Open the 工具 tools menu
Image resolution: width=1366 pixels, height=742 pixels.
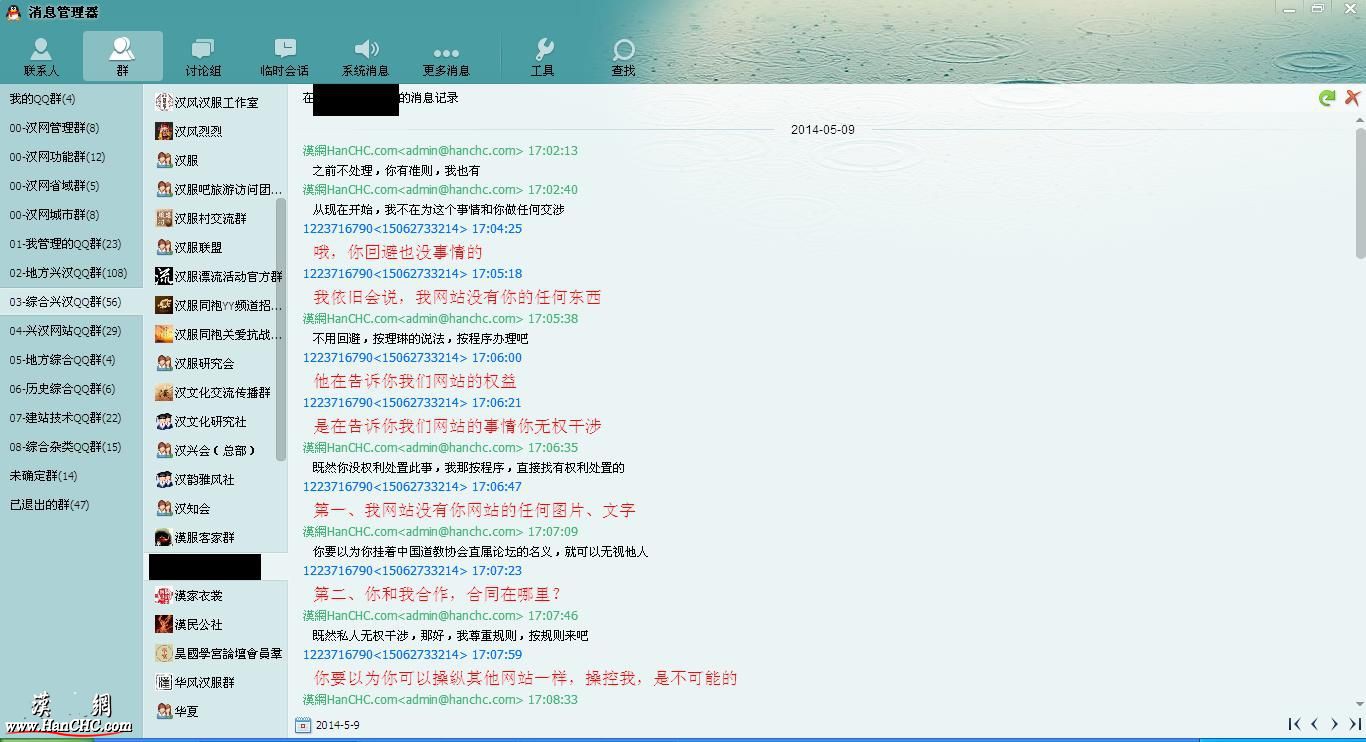click(x=542, y=57)
